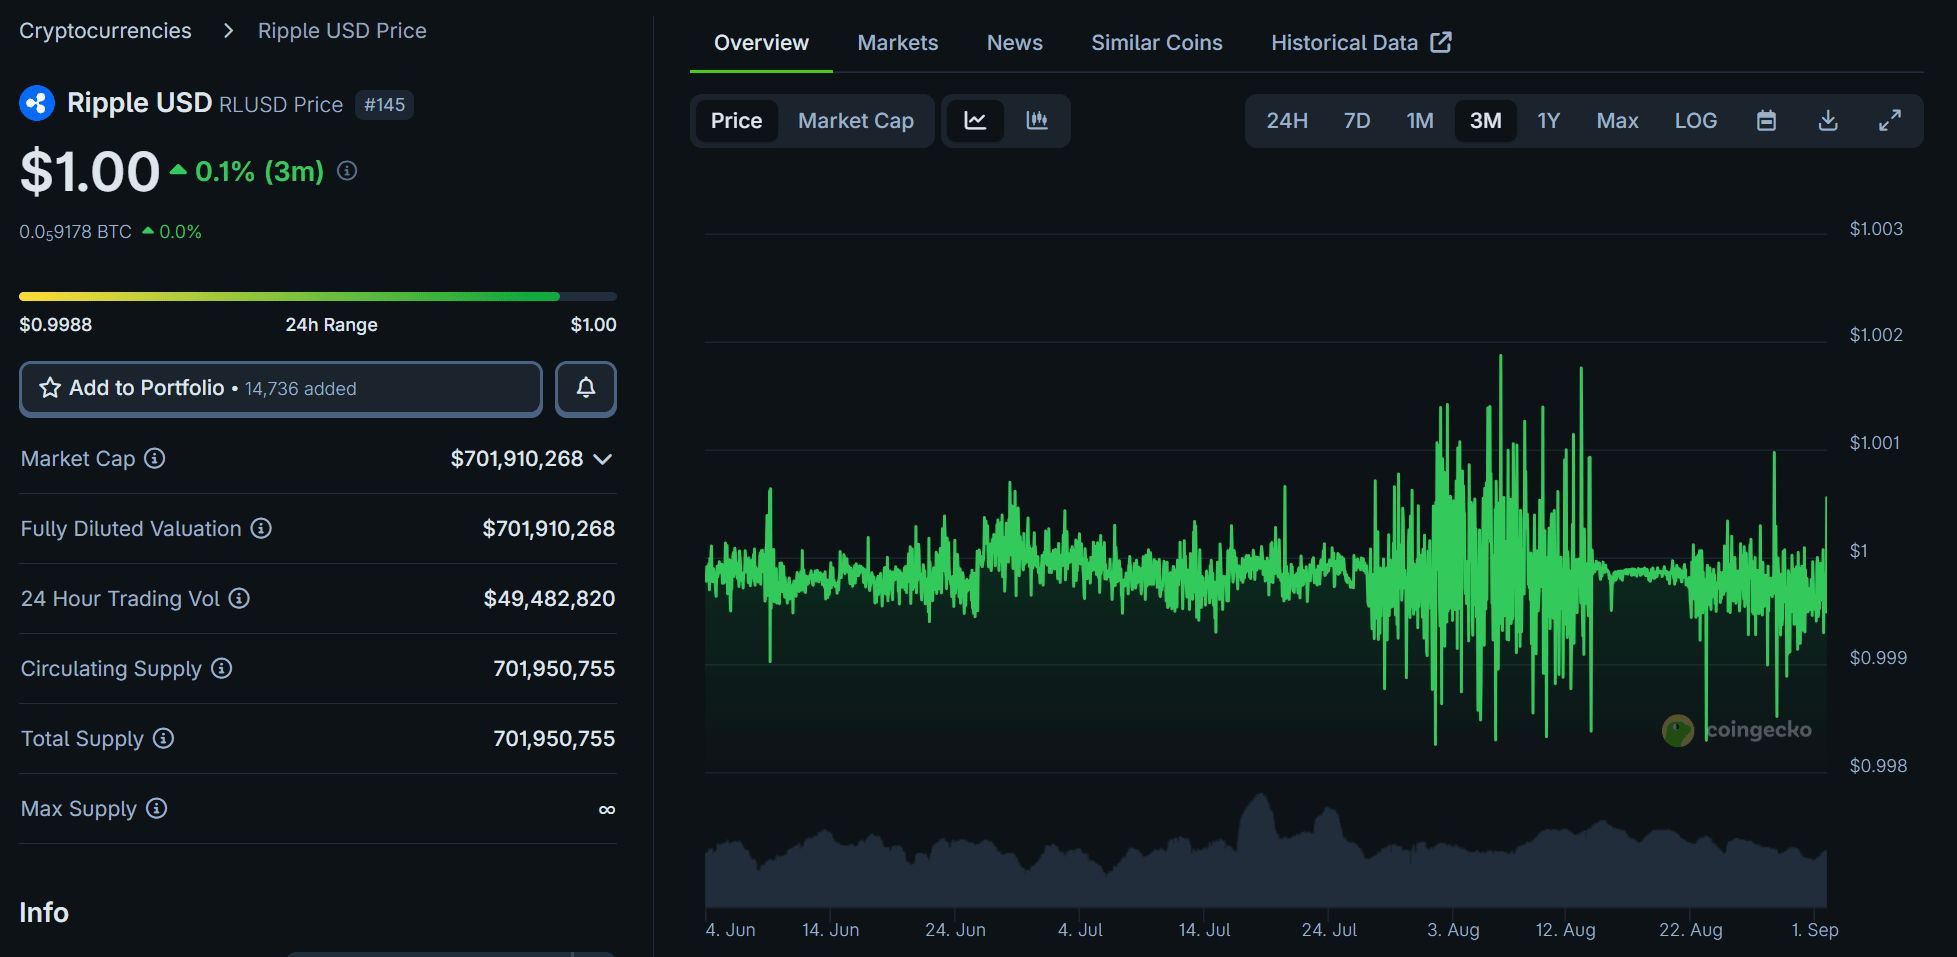
Task: Click the Ripple USD coin logo
Action: [x=37, y=103]
